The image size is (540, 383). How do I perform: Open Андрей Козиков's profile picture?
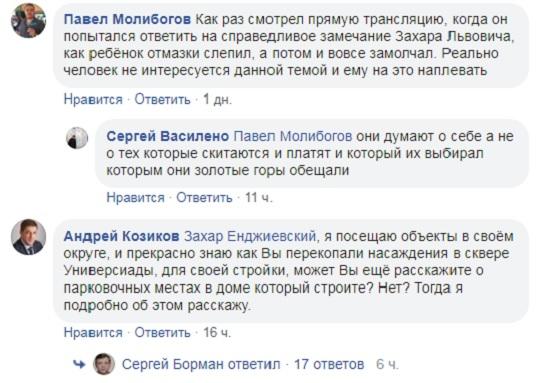(x=28, y=237)
